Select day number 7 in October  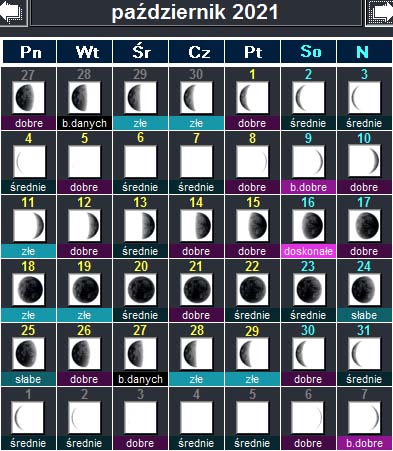[x=196, y=138]
